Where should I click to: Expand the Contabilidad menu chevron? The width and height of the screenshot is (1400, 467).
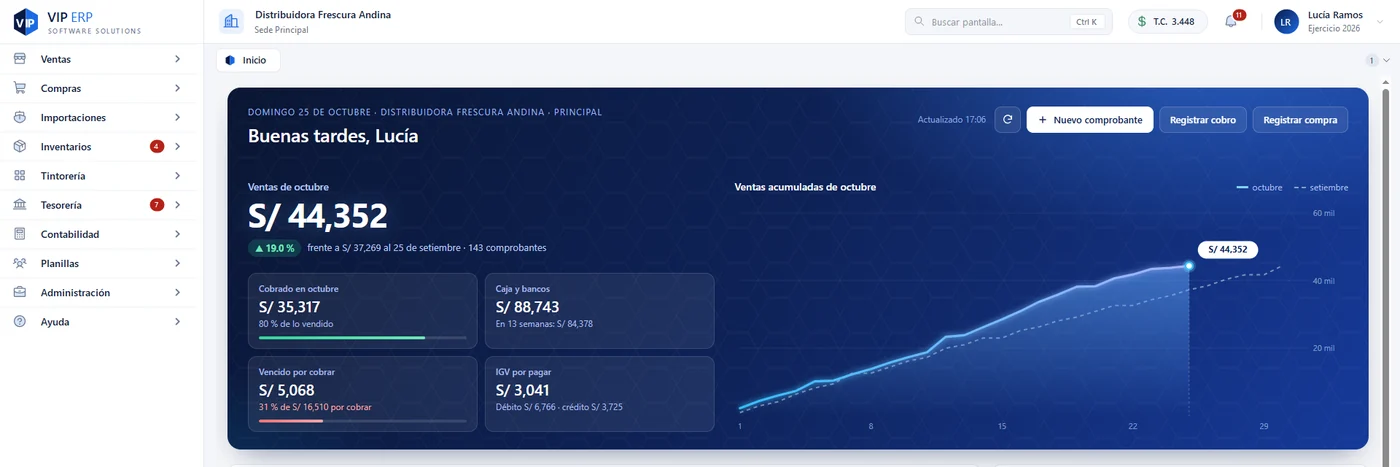(x=177, y=234)
